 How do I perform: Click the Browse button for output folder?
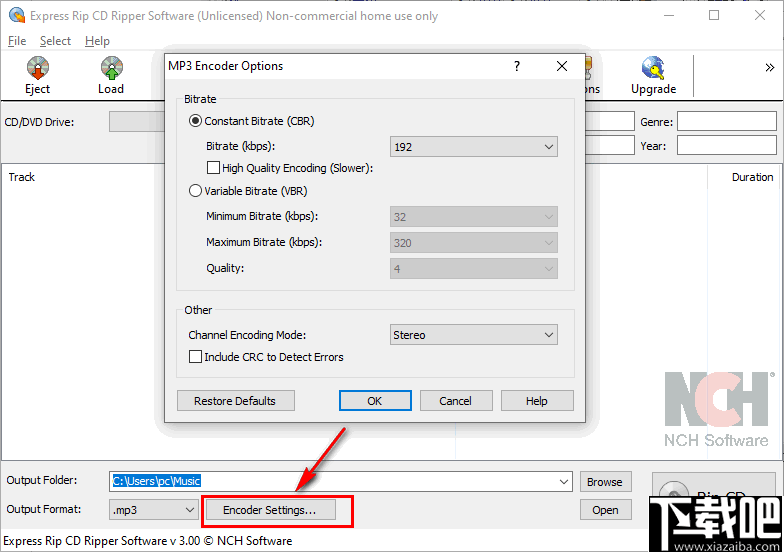coord(605,482)
